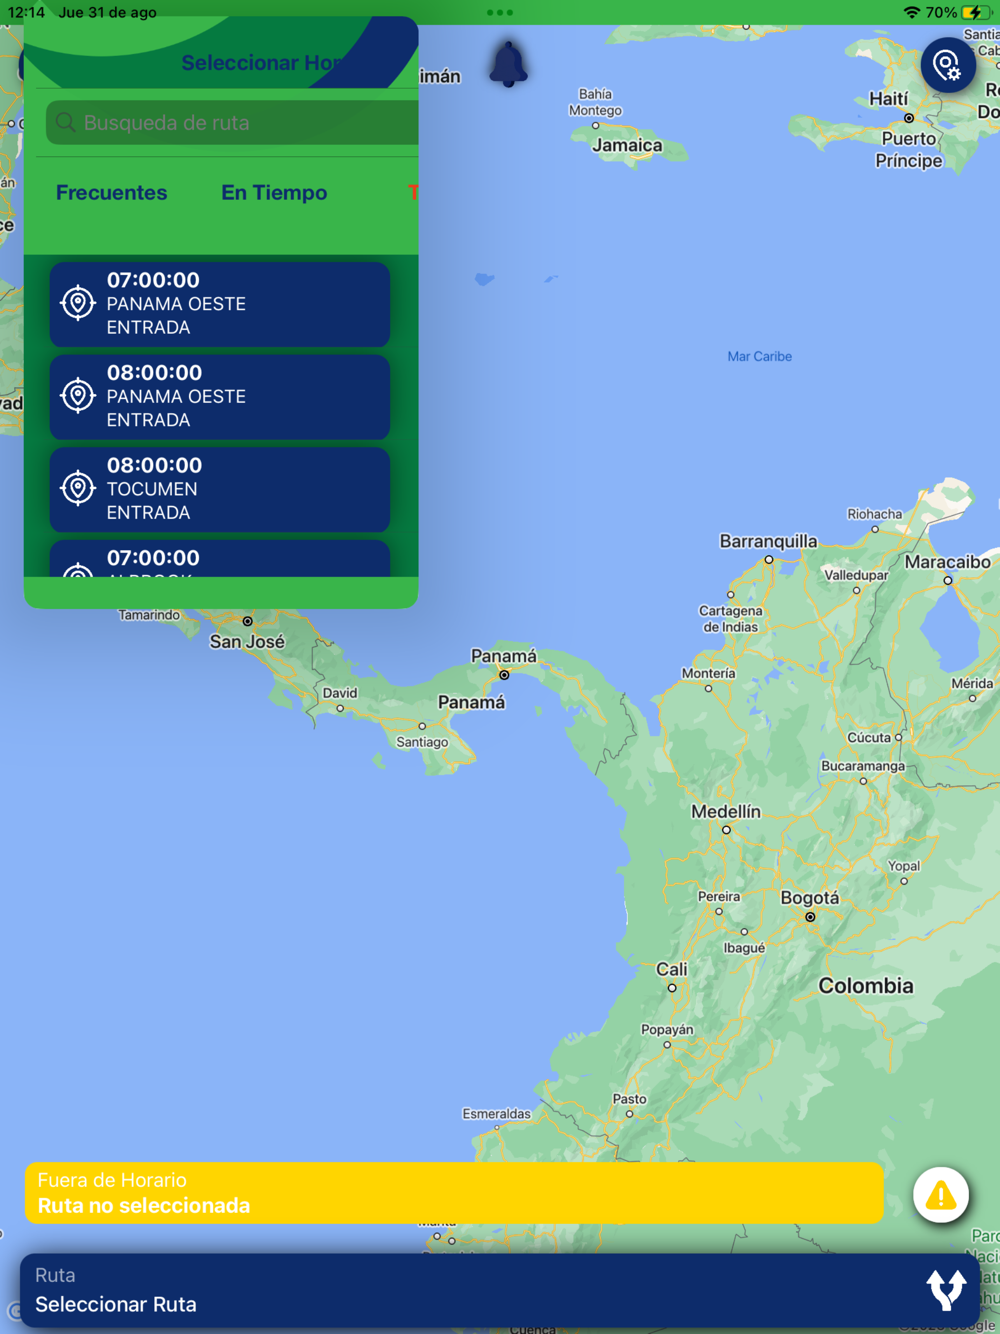Tap the Barranquilla label on map
Image resolution: width=1000 pixels, height=1334 pixels.
click(x=768, y=541)
